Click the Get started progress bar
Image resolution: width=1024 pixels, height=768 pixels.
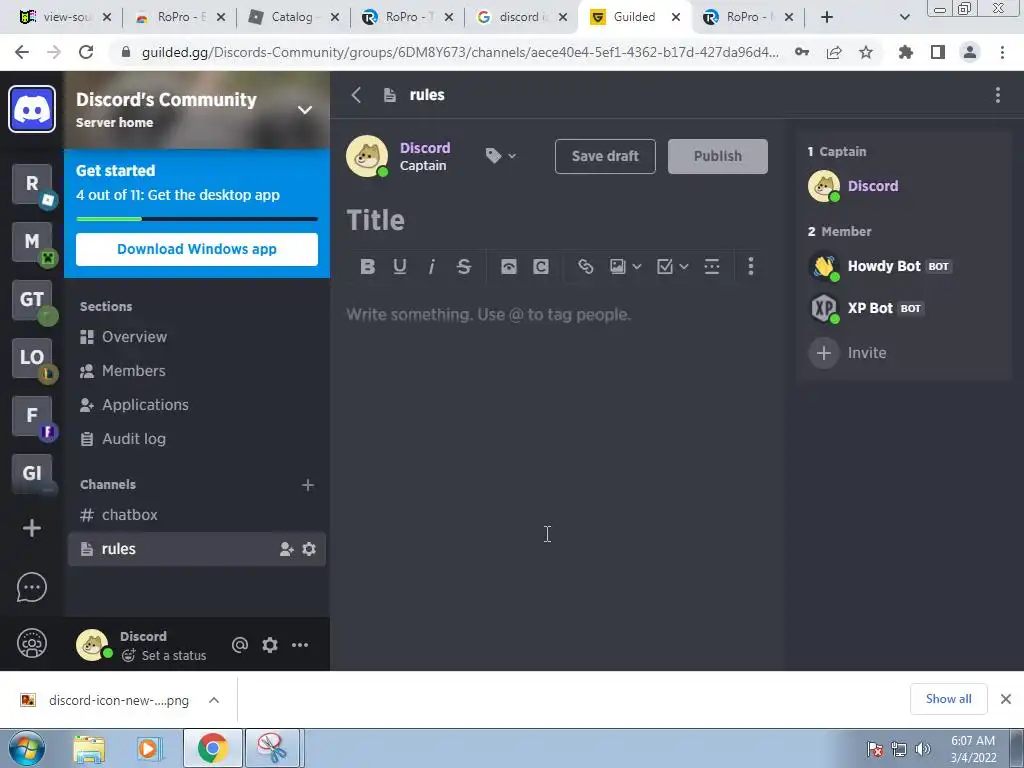197,219
